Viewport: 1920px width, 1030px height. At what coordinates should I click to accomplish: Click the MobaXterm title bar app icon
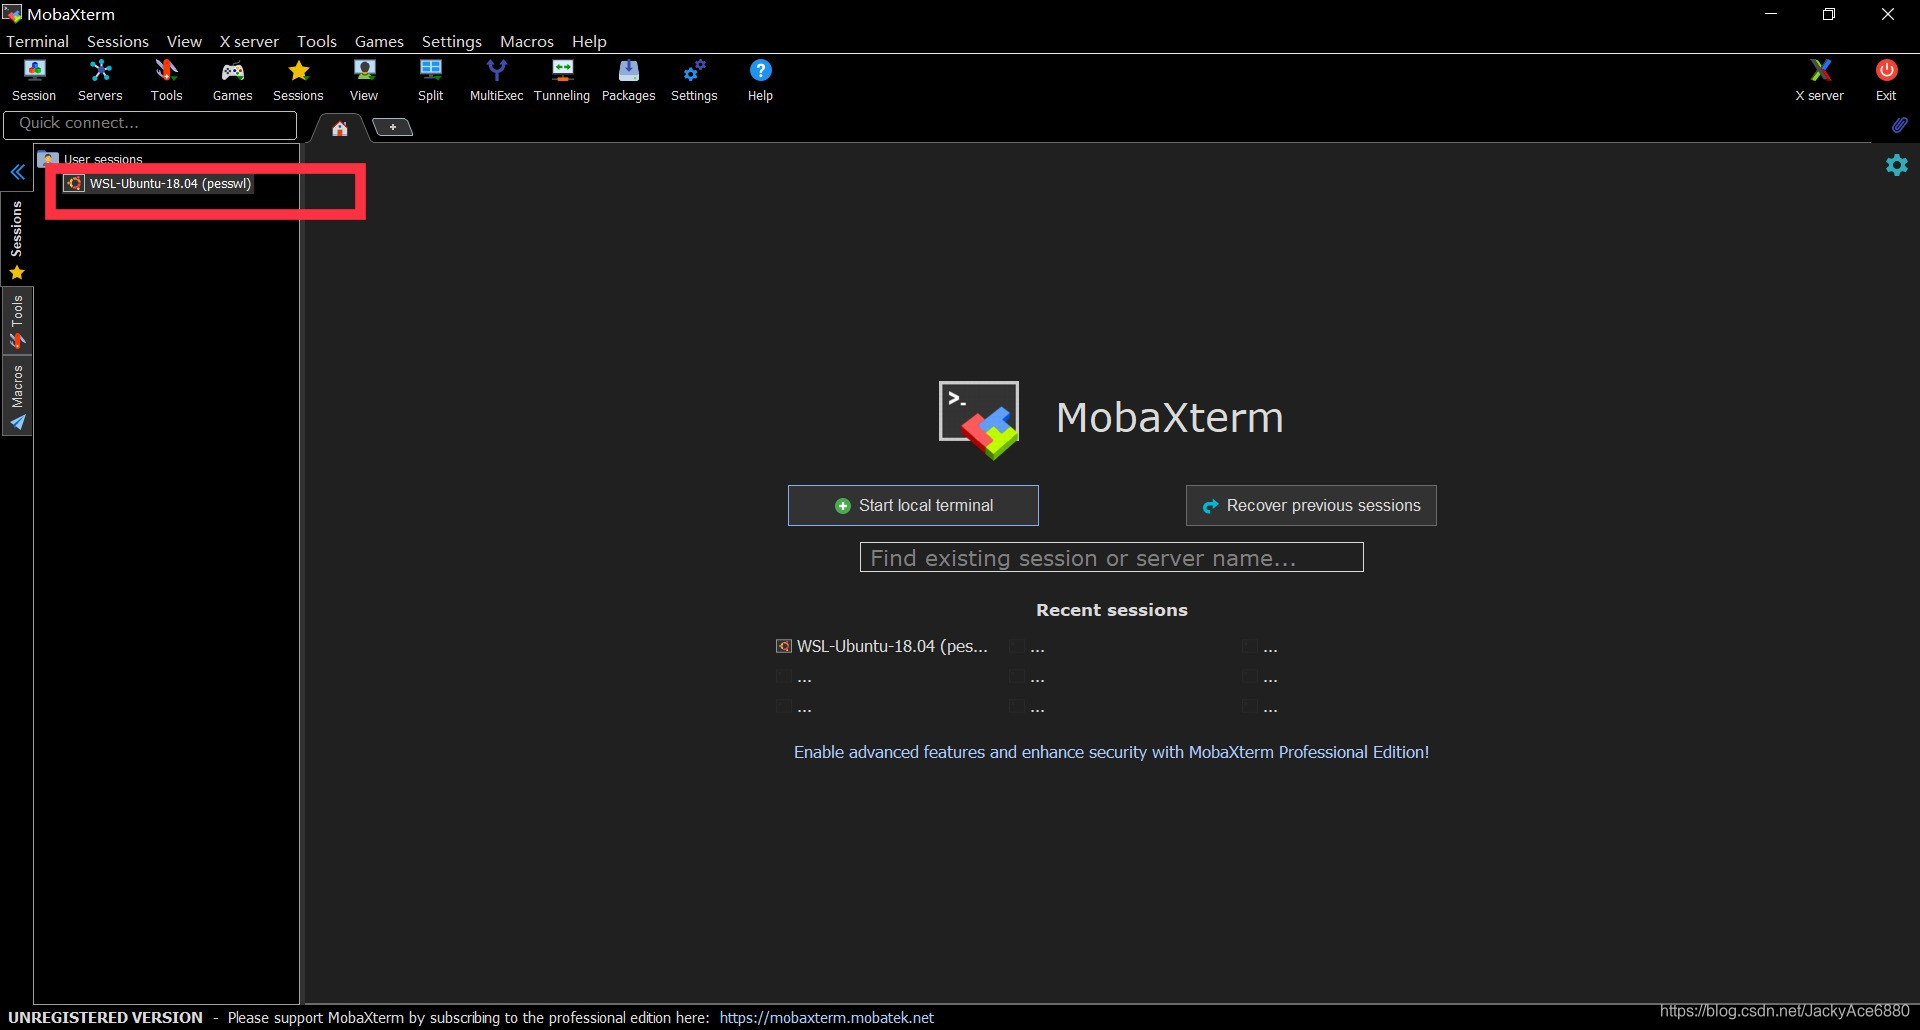[12, 14]
